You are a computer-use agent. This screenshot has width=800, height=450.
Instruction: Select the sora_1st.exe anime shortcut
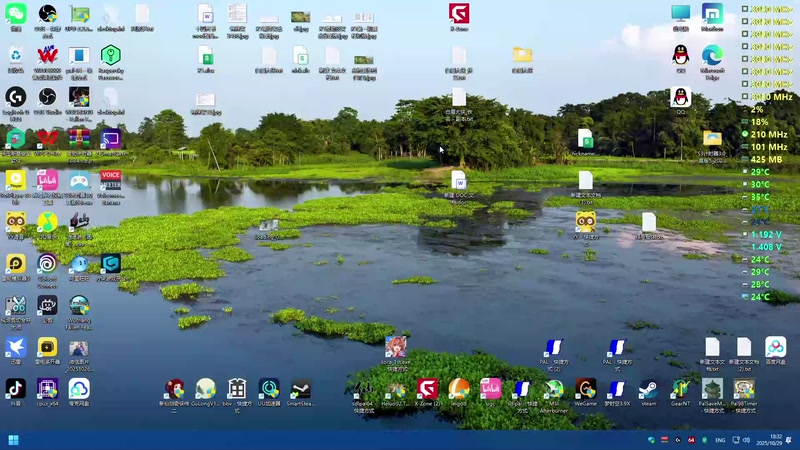395,348
